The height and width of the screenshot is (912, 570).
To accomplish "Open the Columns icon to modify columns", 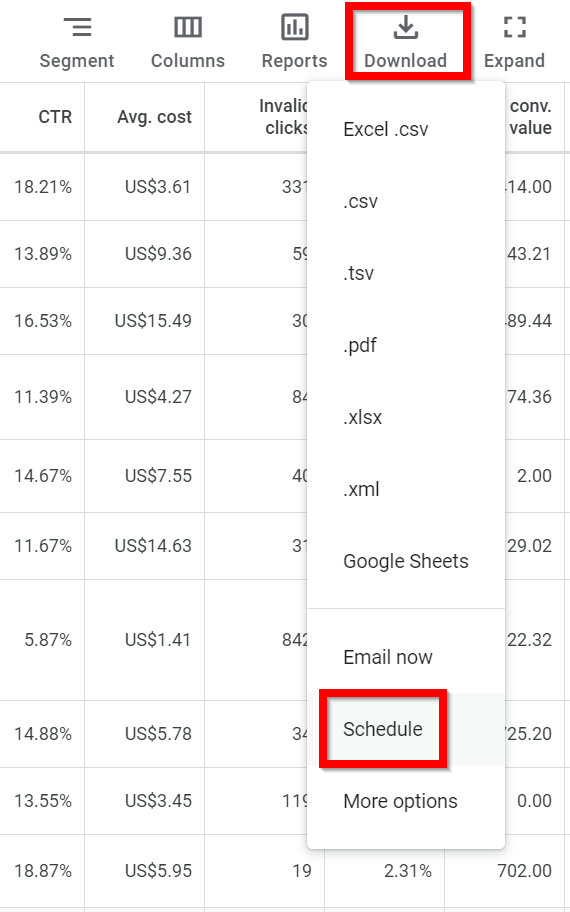I will click(x=188, y=27).
